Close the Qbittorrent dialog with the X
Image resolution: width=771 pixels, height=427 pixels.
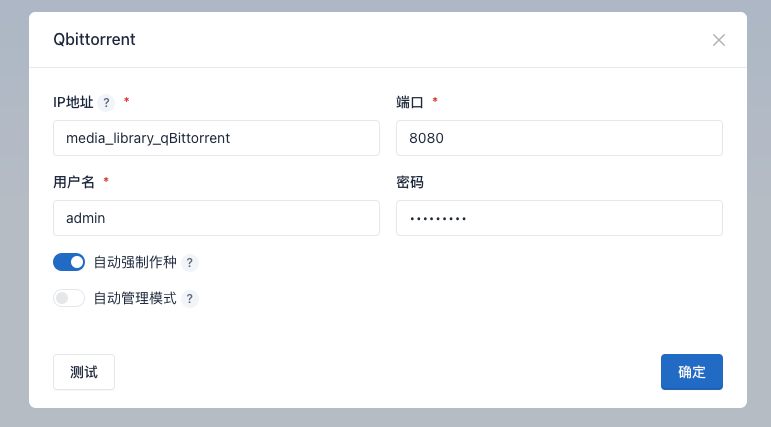718,40
